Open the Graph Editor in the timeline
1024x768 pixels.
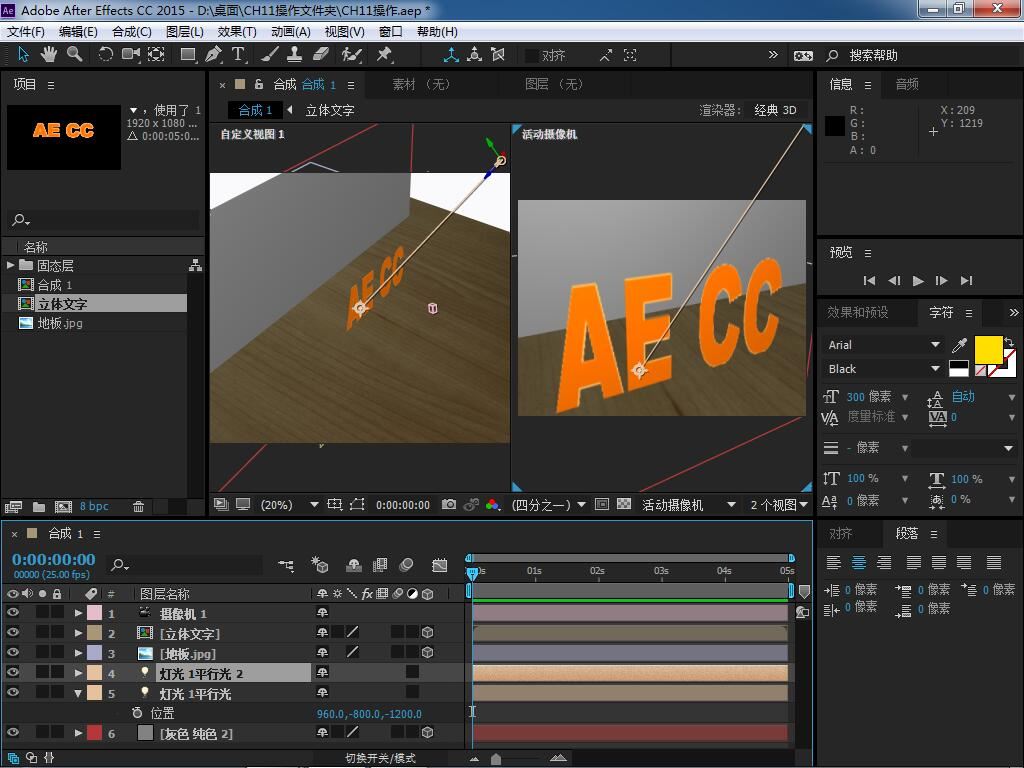click(x=440, y=565)
